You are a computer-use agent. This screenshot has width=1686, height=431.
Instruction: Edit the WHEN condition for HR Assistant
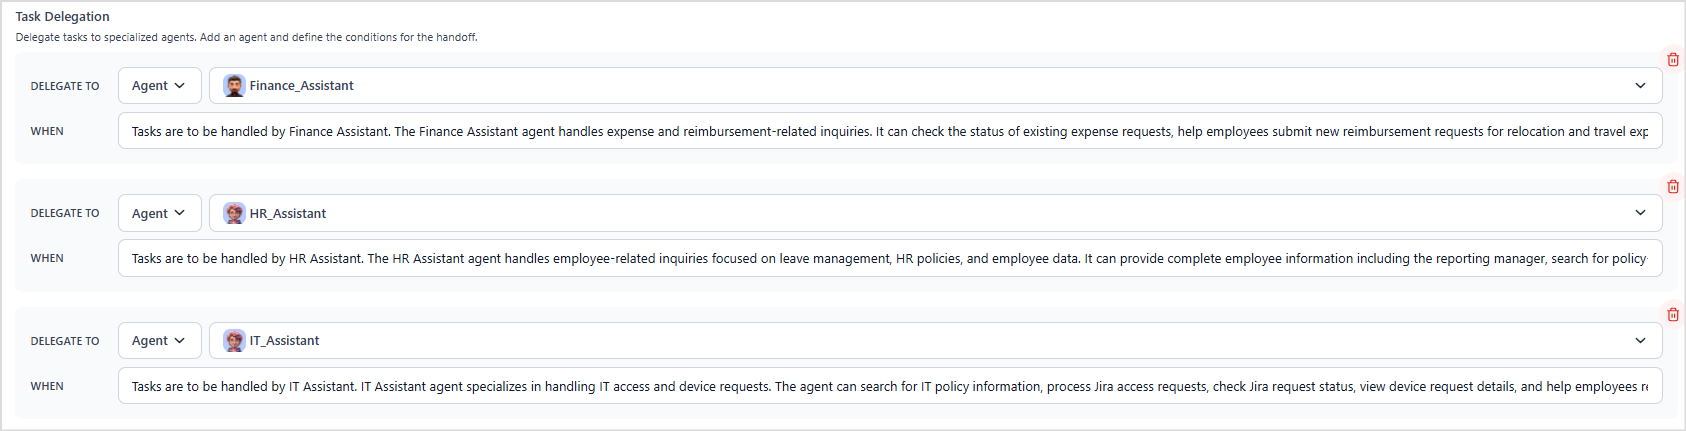[889, 259]
